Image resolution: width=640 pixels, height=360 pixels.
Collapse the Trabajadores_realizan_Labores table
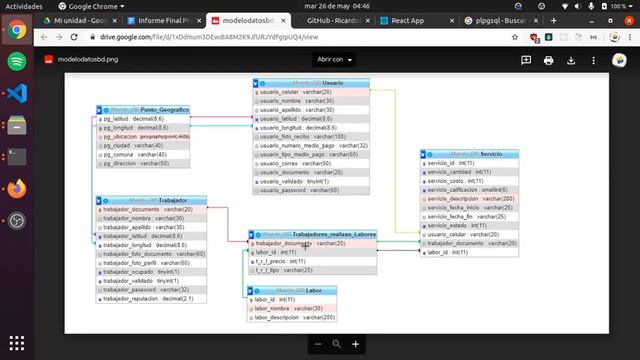tap(251, 235)
